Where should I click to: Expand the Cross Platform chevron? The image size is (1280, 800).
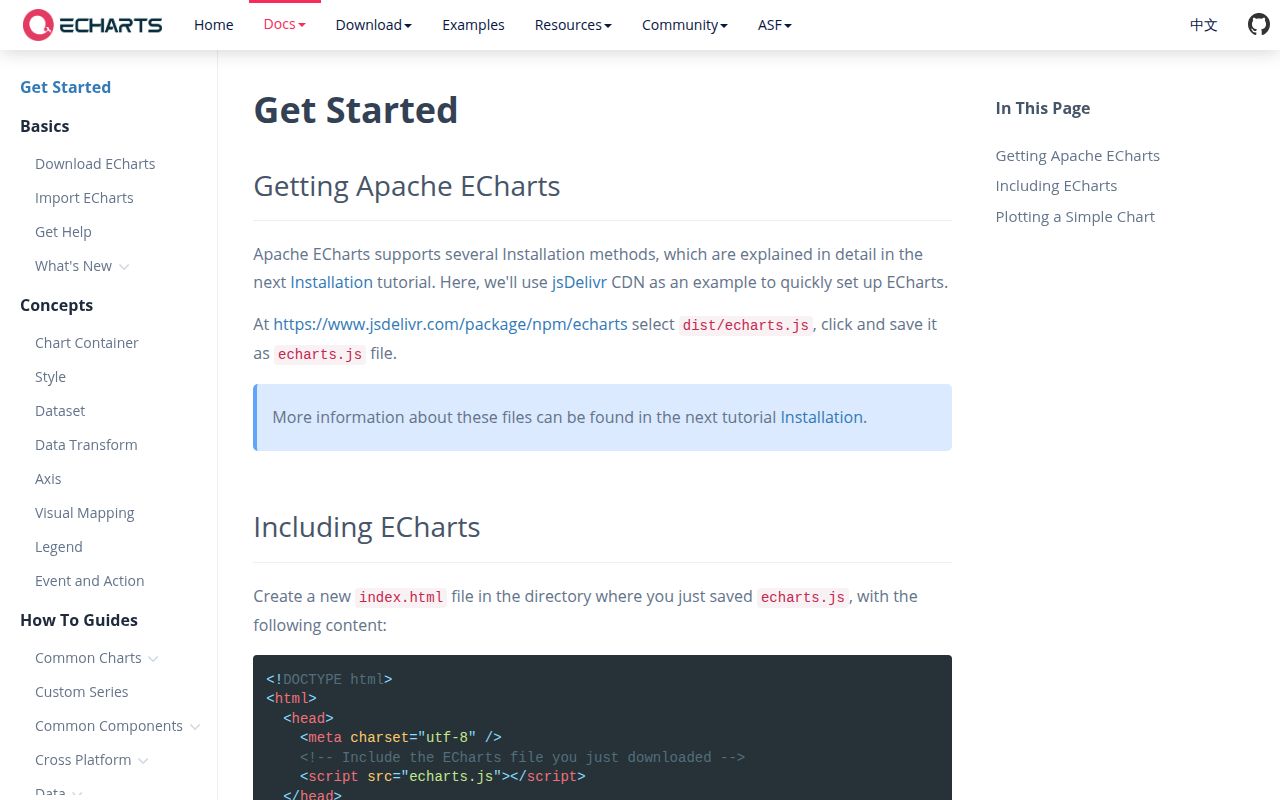point(143,761)
